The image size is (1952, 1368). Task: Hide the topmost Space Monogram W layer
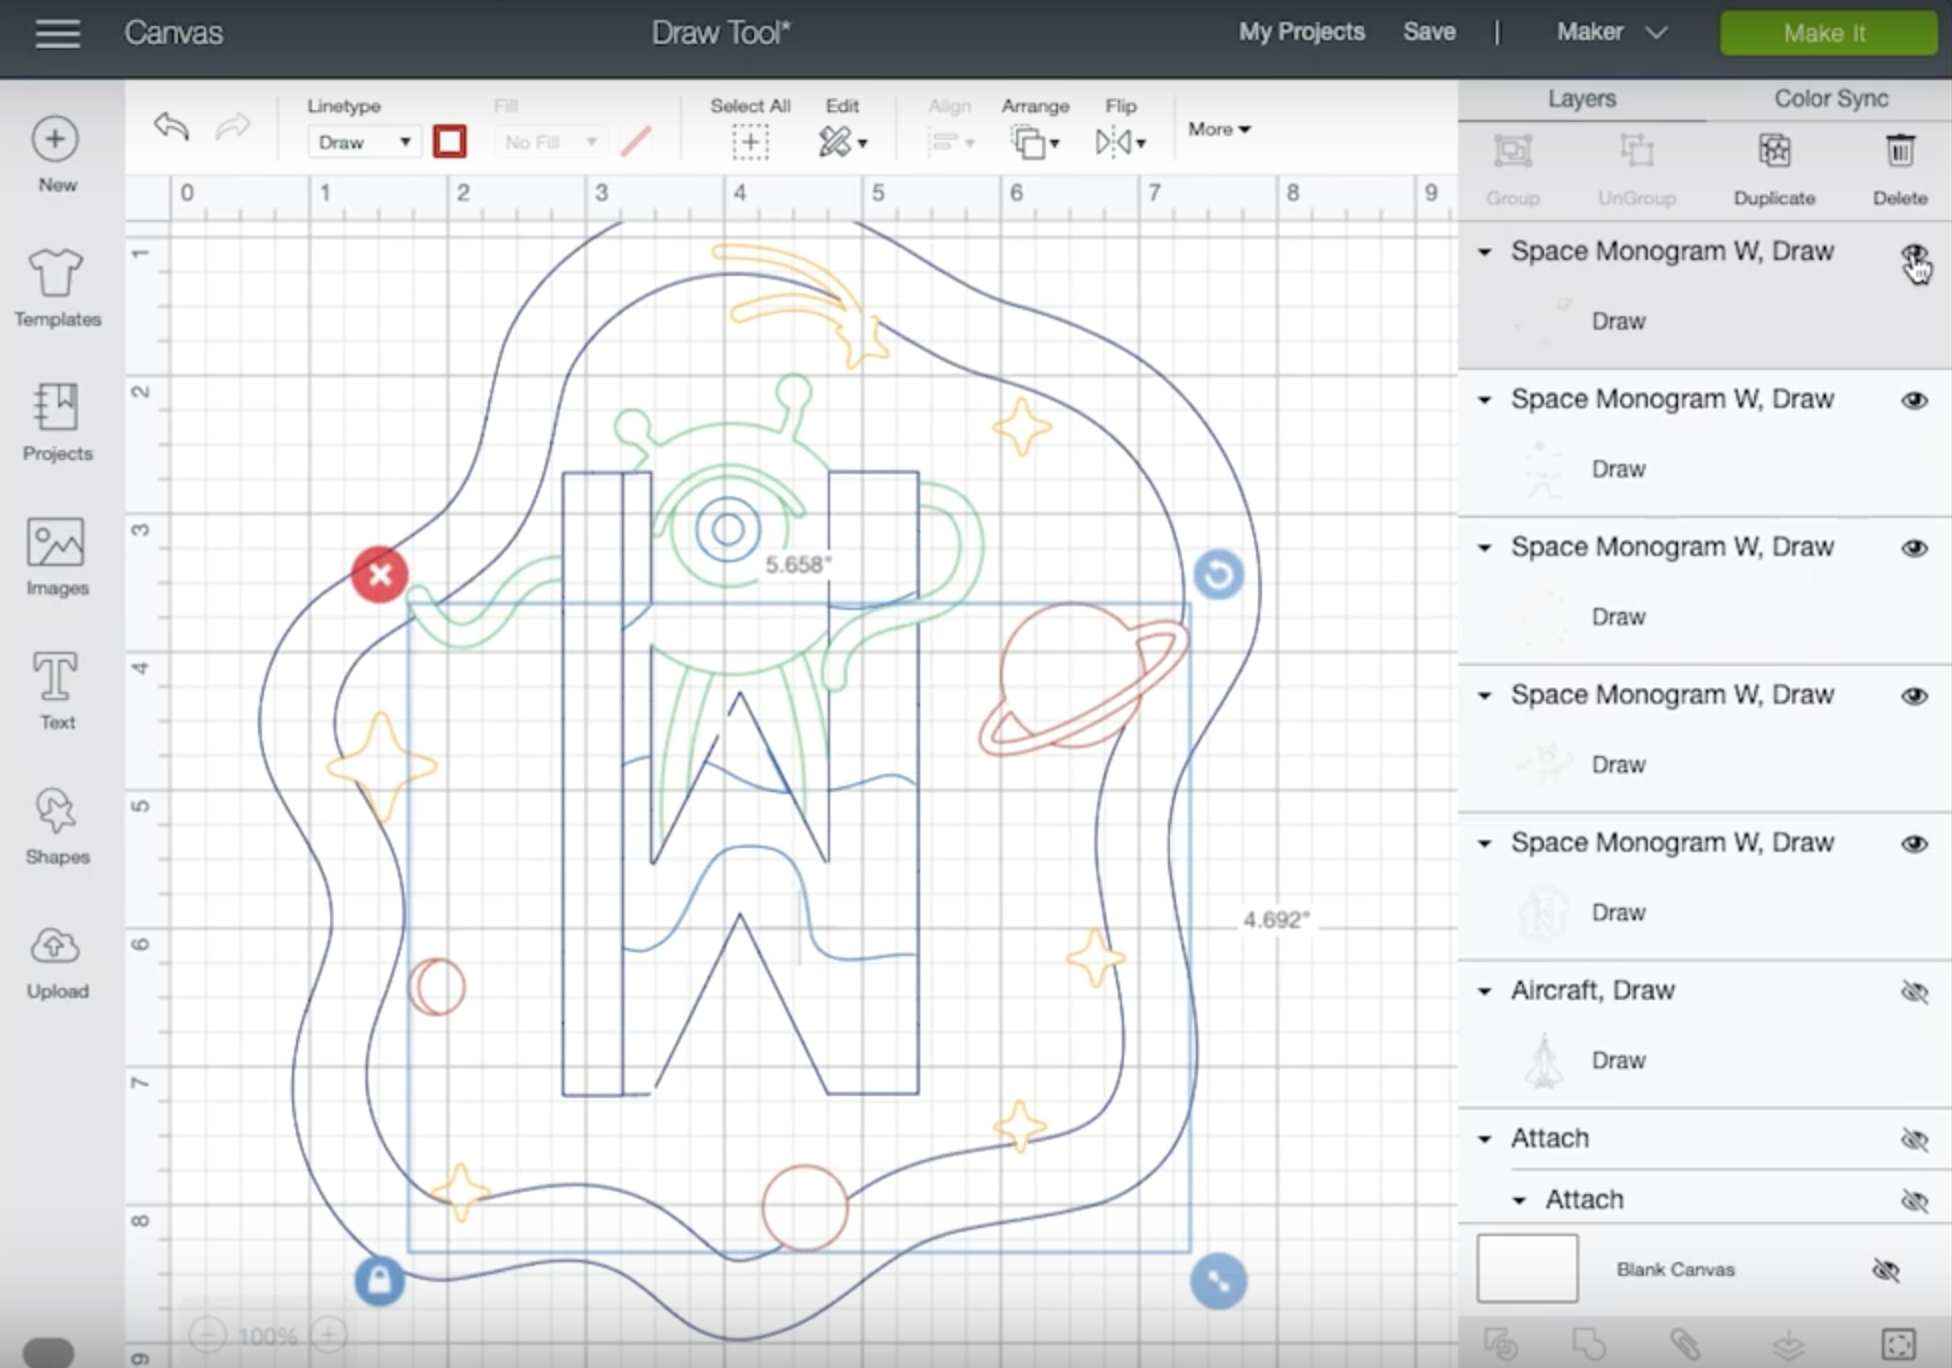click(x=1914, y=253)
